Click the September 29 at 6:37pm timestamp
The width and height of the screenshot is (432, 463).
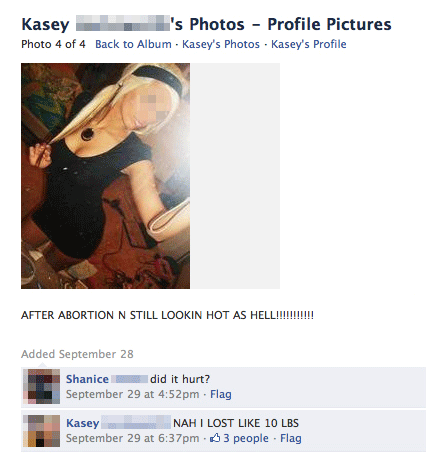coord(132,438)
